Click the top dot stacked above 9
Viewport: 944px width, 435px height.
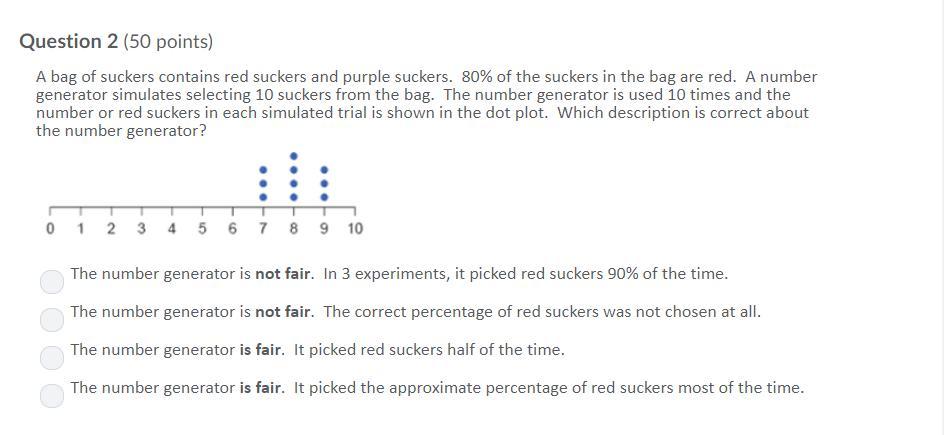tap(324, 170)
